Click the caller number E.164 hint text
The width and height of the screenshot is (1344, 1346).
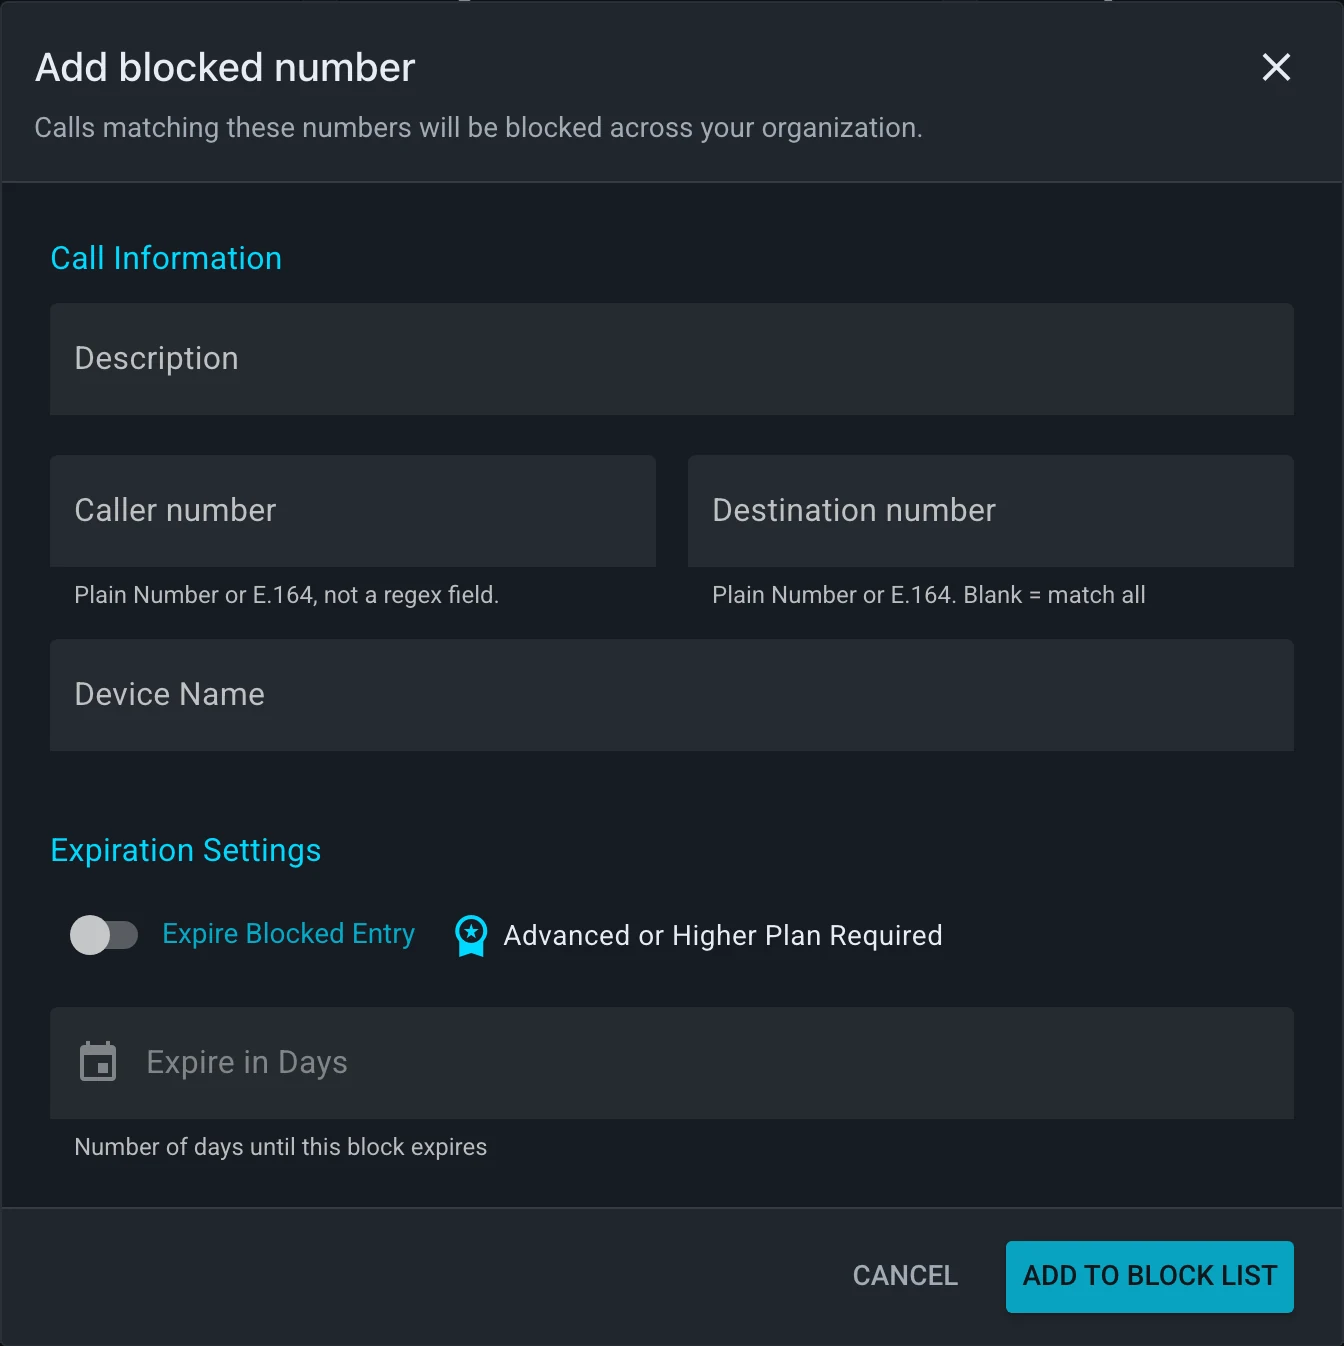tap(286, 595)
